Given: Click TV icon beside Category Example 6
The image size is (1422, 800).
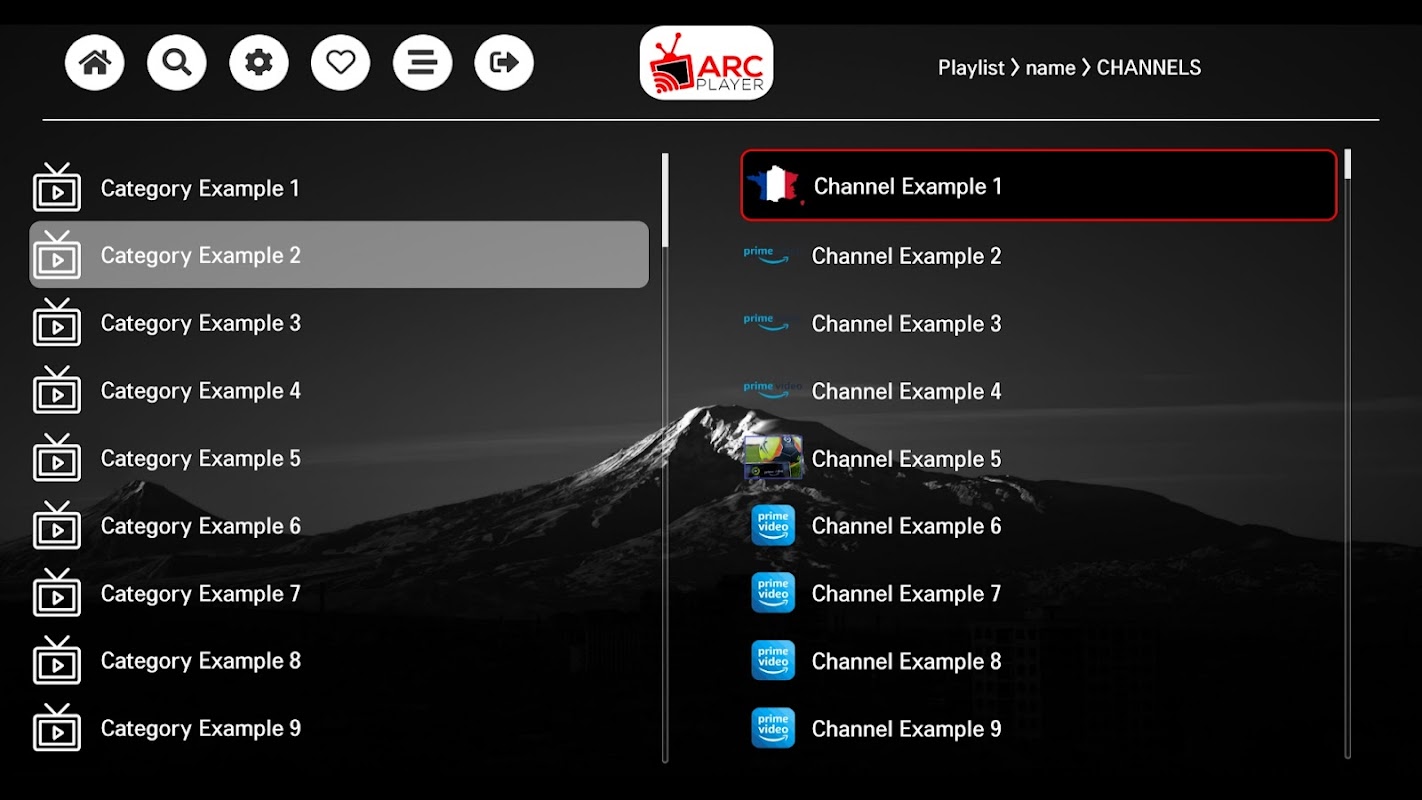Looking at the screenshot, I should (x=57, y=525).
